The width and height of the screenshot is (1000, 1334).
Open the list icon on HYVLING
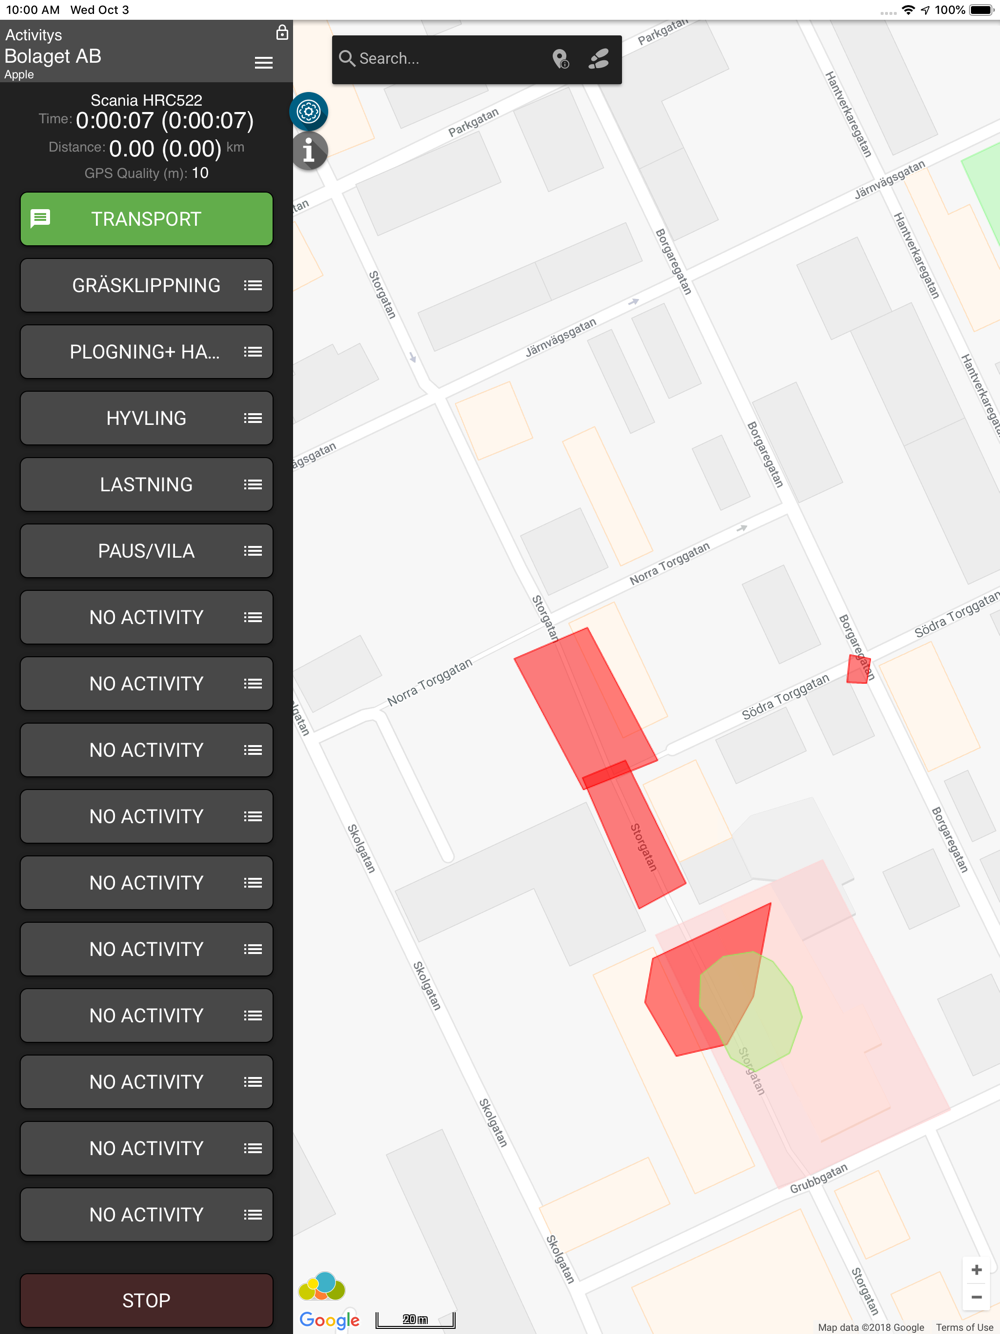(253, 418)
